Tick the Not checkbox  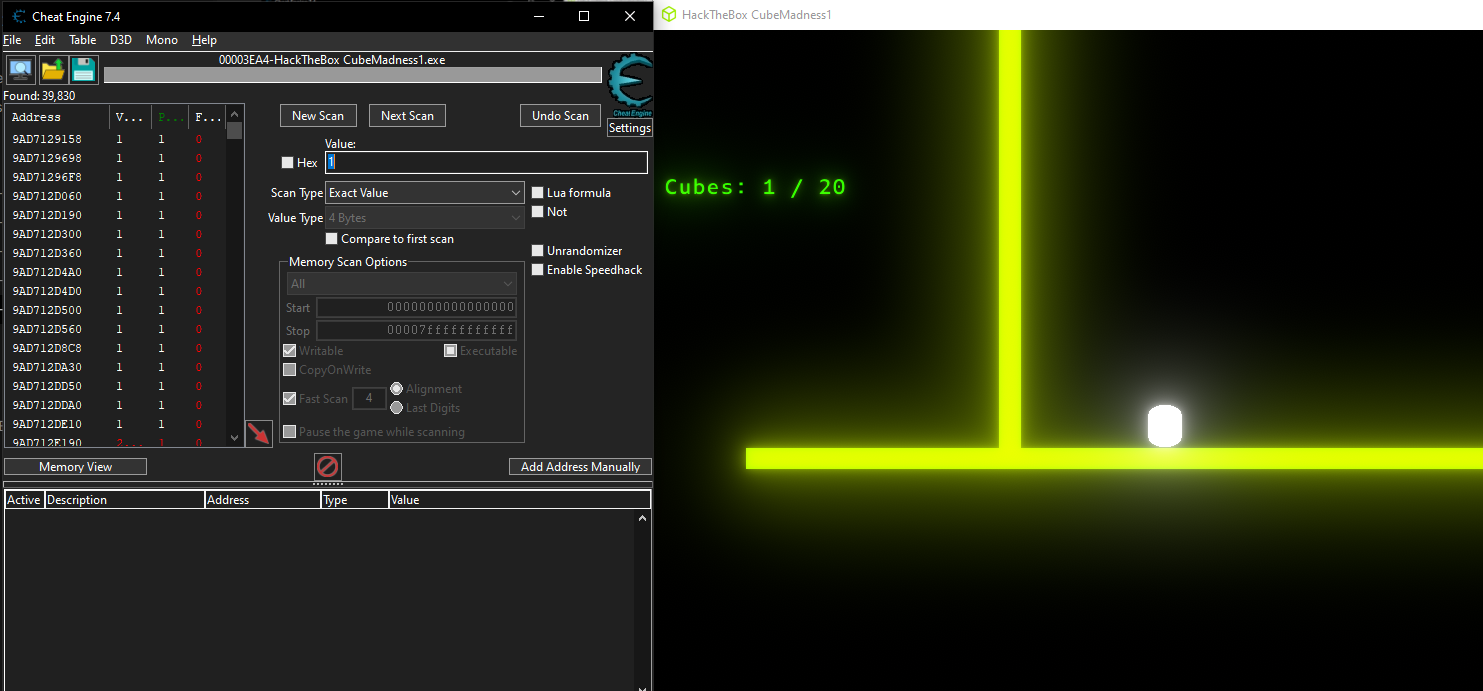(x=538, y=212)
